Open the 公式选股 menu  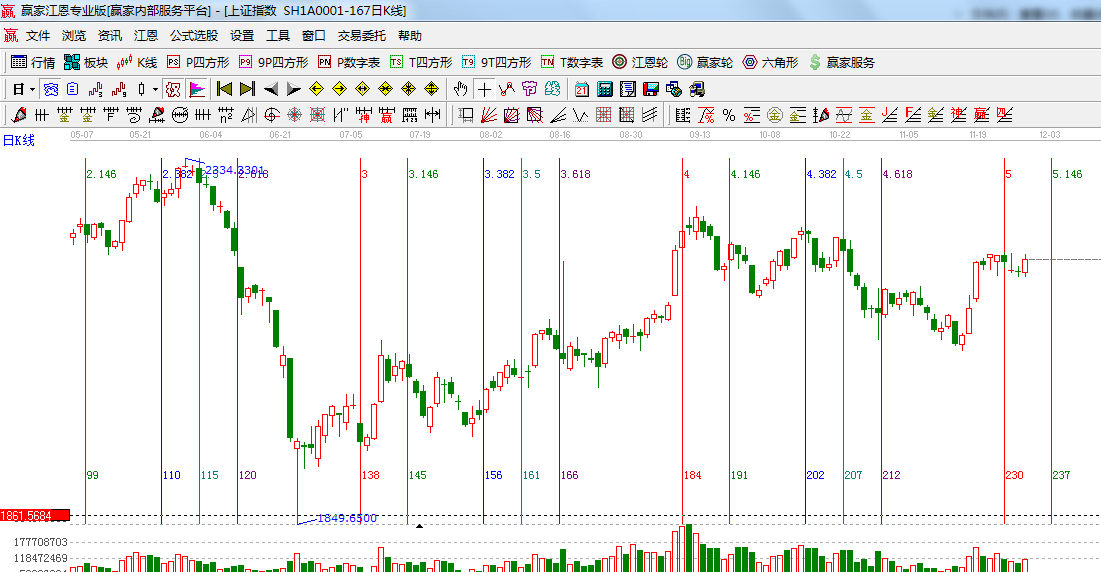point(193,35)
